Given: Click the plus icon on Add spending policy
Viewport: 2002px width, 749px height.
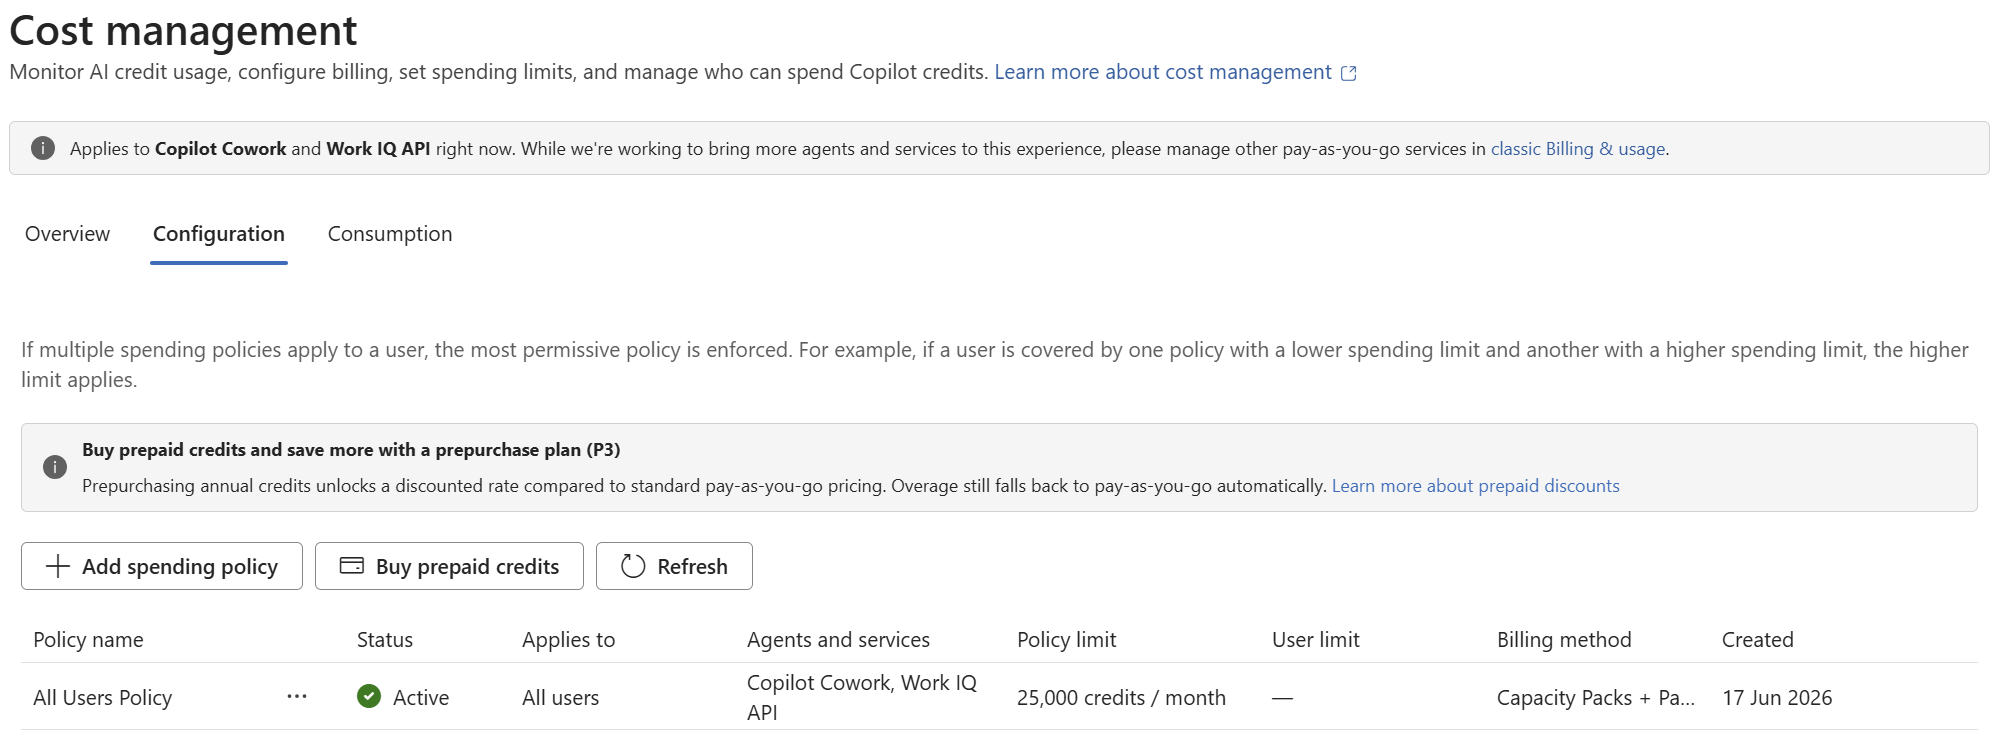Looking at the screenshot, I should click(x=58, y=566).
